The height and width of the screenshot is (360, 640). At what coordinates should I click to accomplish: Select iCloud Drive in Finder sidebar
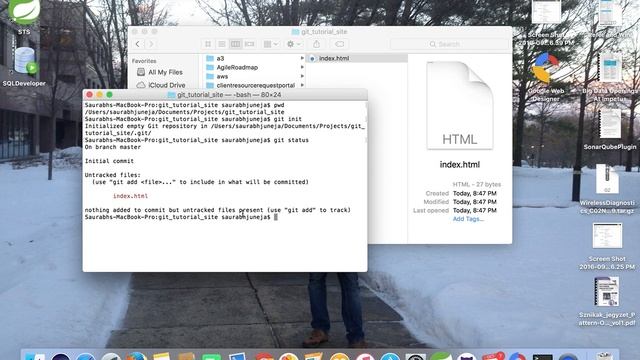click(161, 85)
